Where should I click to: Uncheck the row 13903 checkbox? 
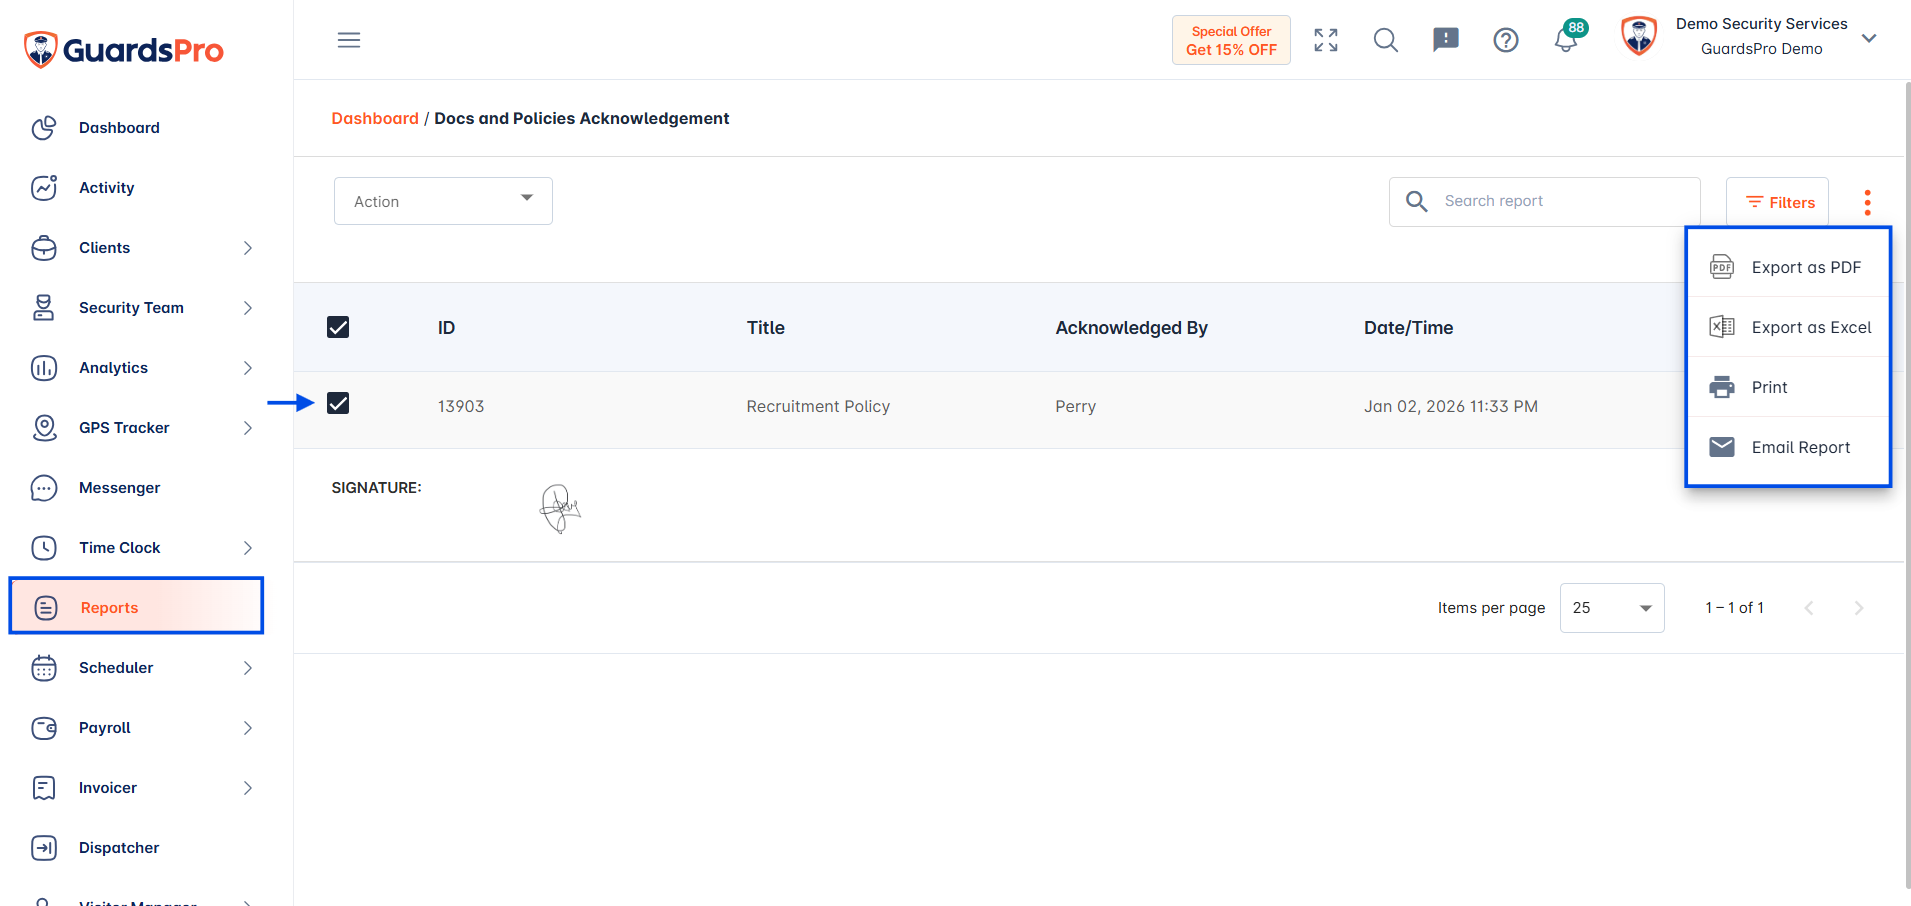click(338, 403)
